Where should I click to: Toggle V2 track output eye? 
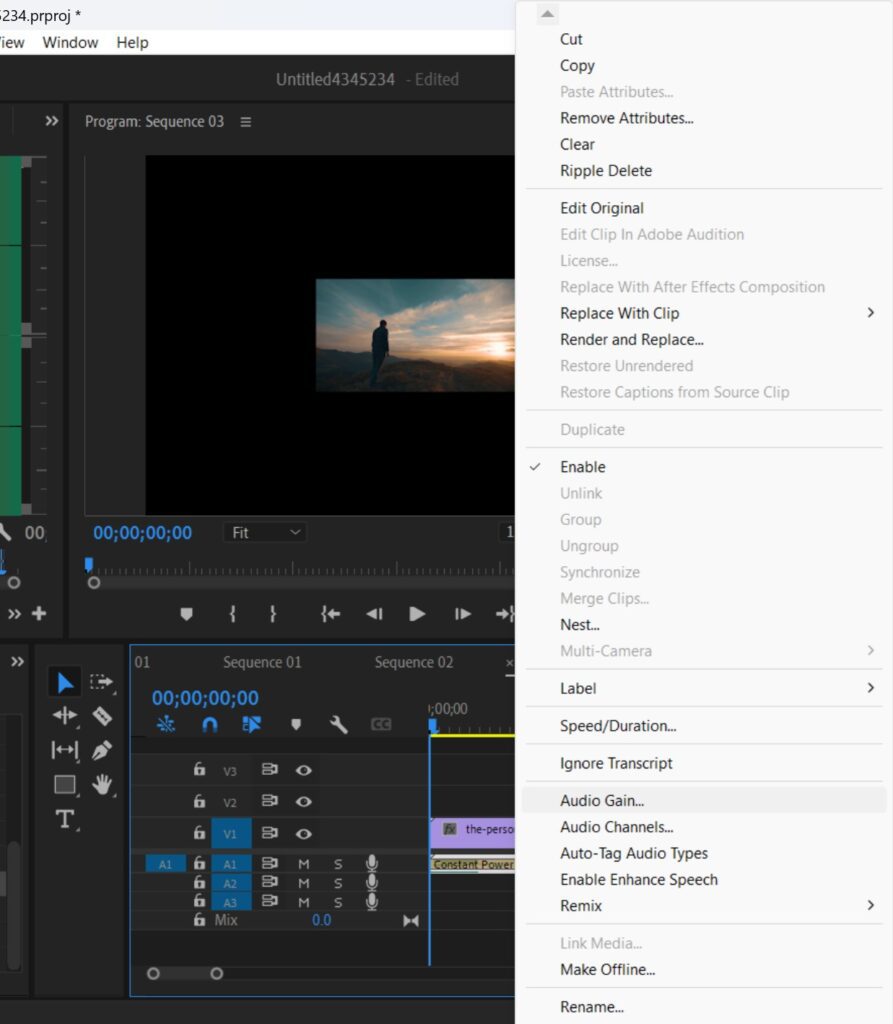tap(303, 801)
